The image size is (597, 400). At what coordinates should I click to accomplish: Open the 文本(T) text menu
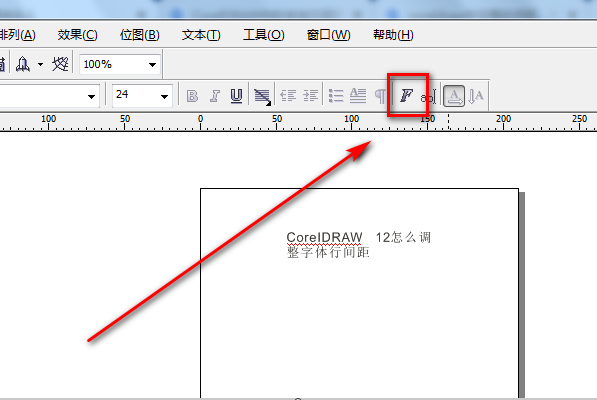click(201, 35)
